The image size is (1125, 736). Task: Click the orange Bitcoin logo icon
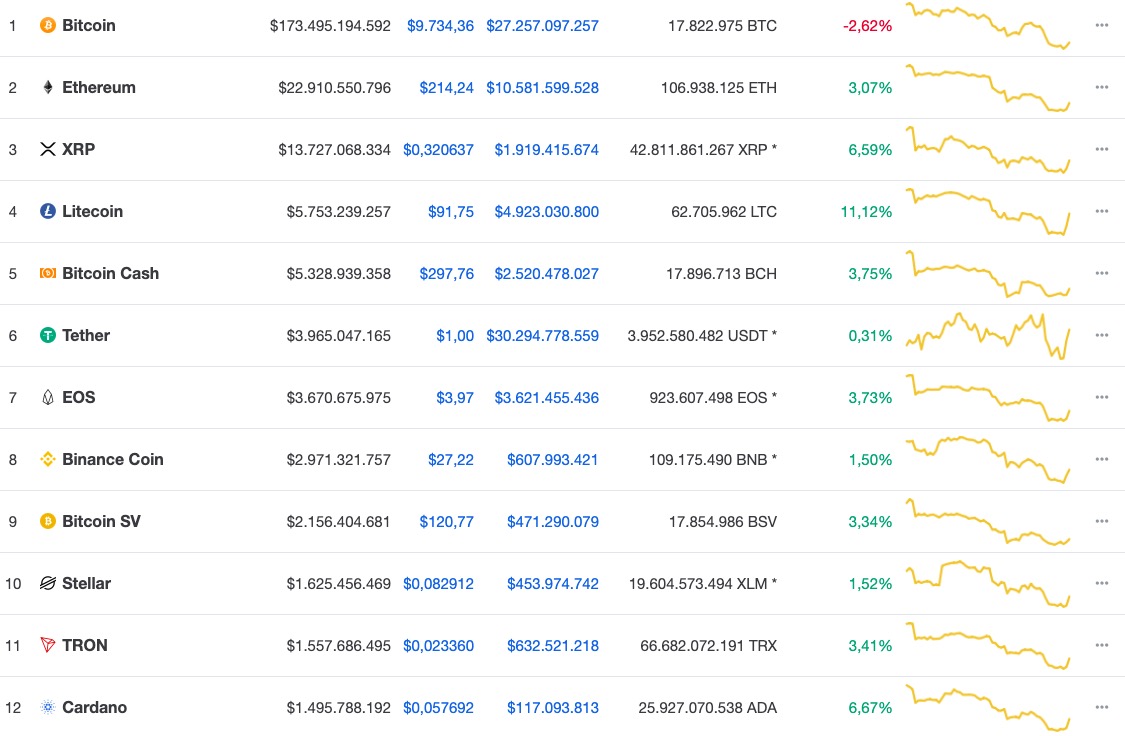(47, 26)
